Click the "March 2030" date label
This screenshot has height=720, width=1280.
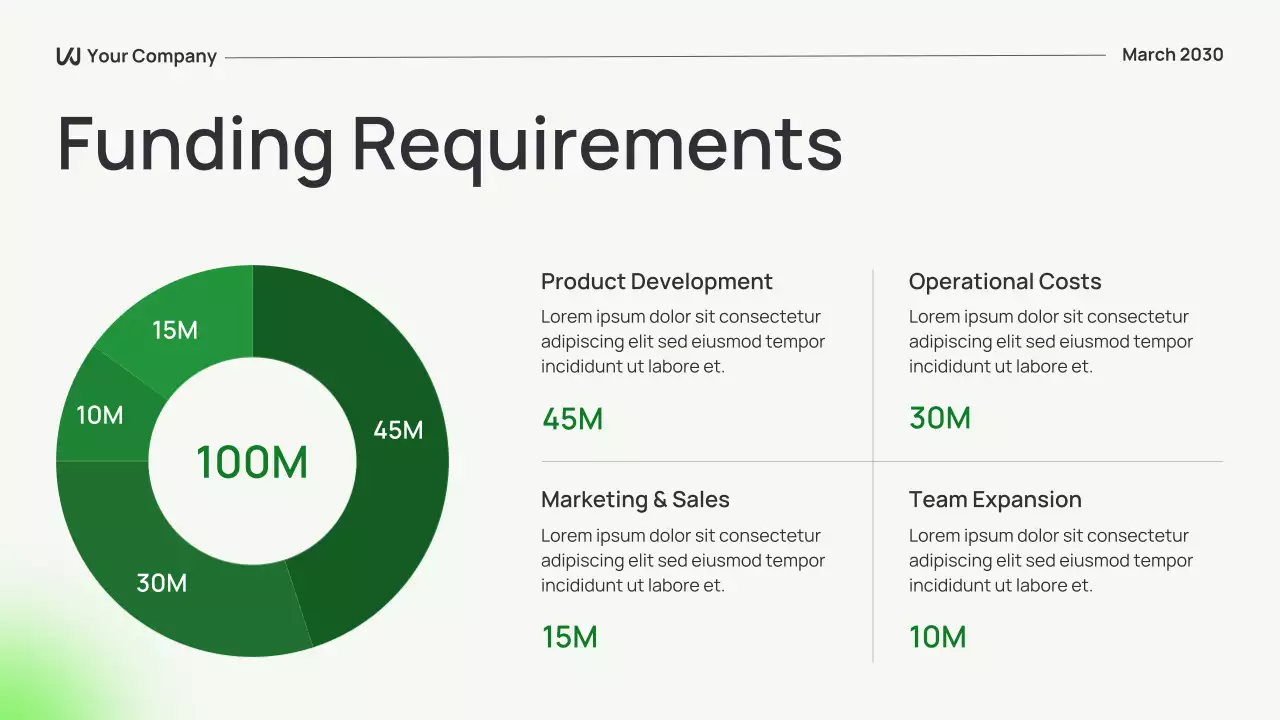pyautogui.click(x=1172, y=55)
